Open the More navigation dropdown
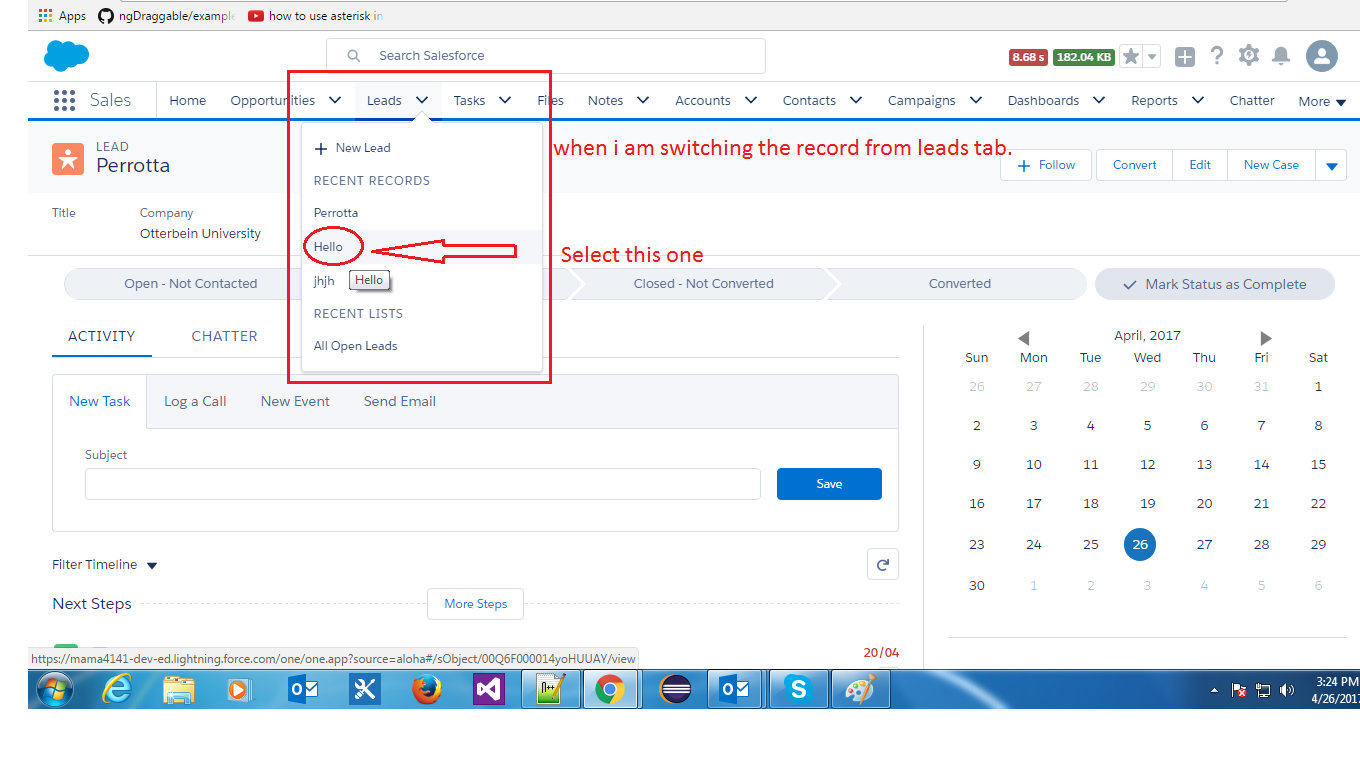 coord(1322,101)
